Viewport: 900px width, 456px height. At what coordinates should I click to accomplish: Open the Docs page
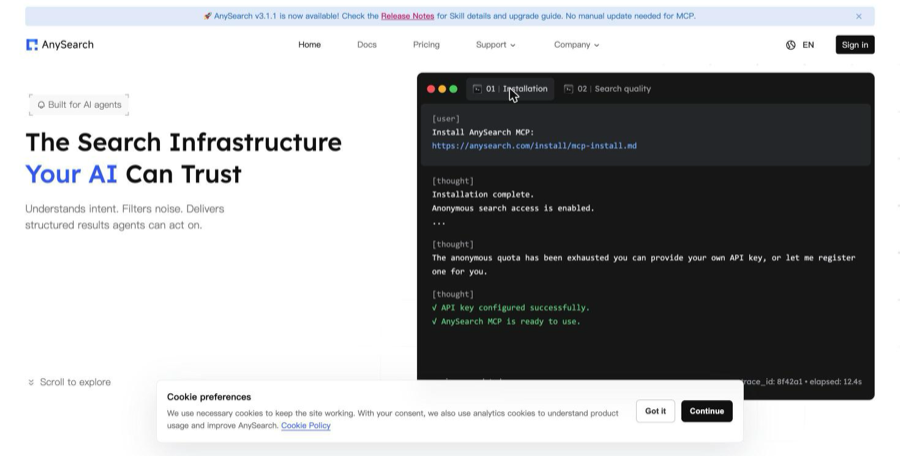(367, 45)
